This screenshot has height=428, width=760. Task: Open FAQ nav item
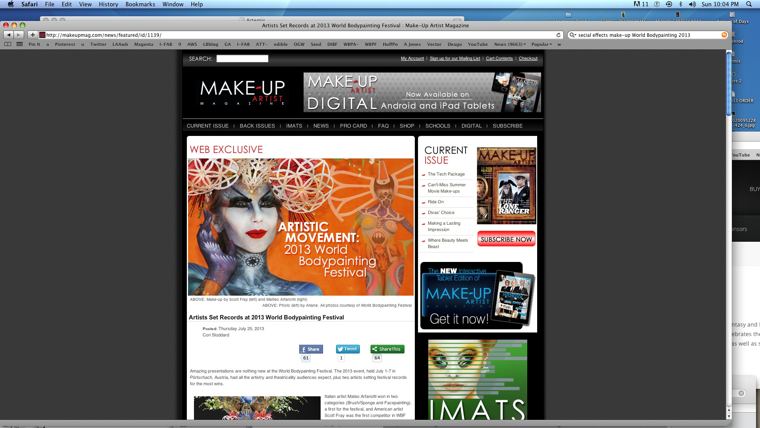tap(383, 126)
